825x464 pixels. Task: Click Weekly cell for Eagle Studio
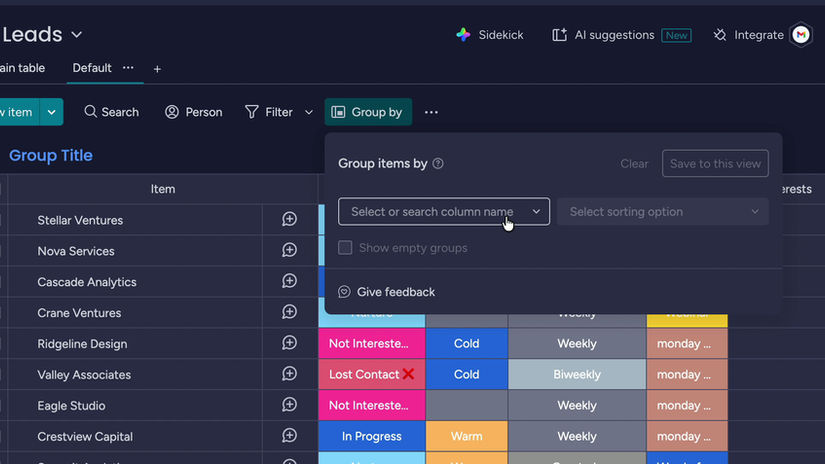(x=577, y=406)
